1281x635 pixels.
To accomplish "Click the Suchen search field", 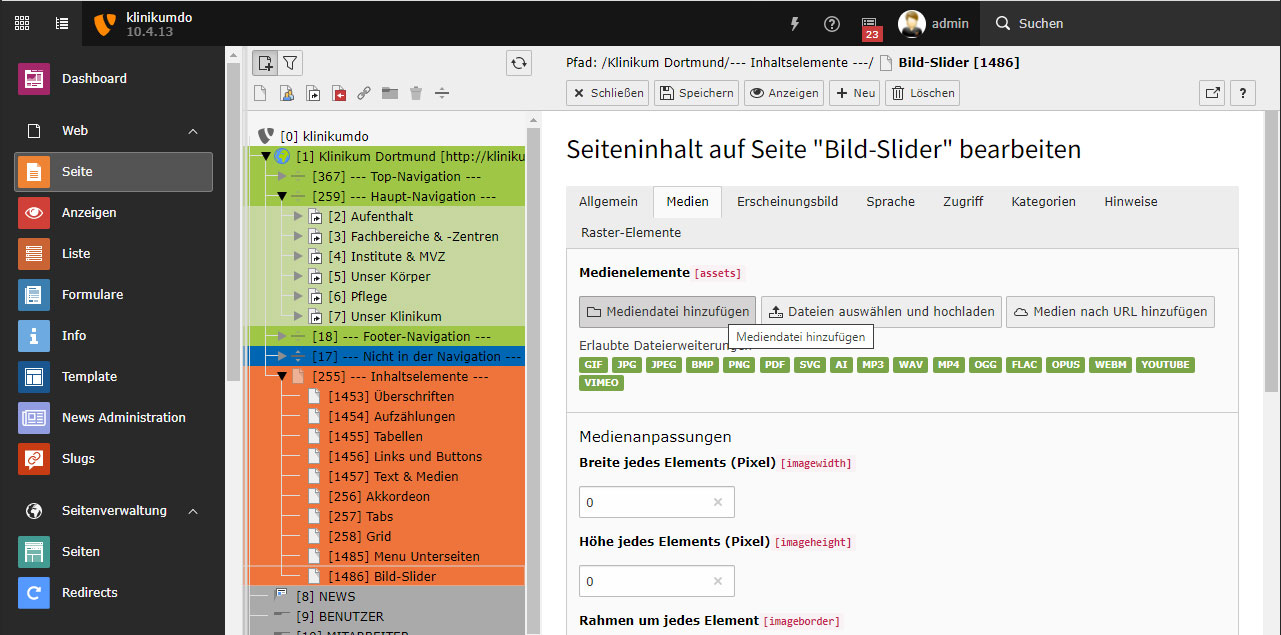I will pyautogui.click(x=1040, y=24).
